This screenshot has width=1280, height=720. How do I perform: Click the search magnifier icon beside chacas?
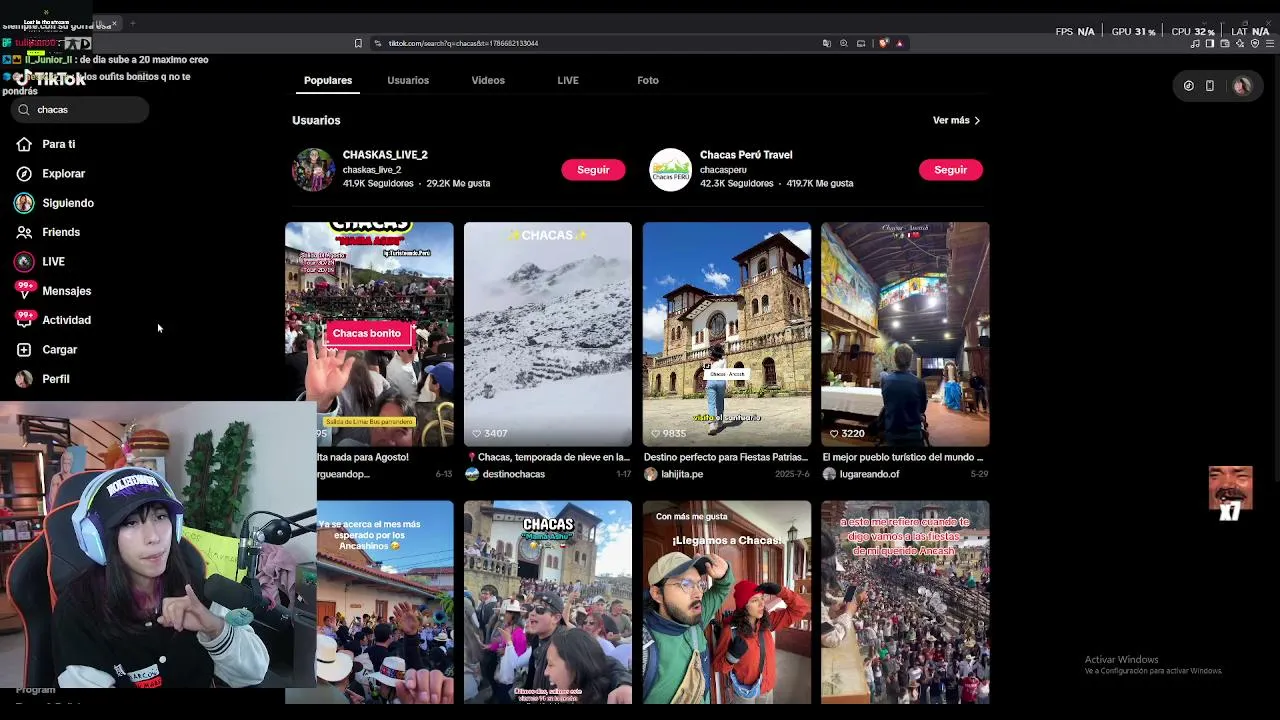(24, 110)
